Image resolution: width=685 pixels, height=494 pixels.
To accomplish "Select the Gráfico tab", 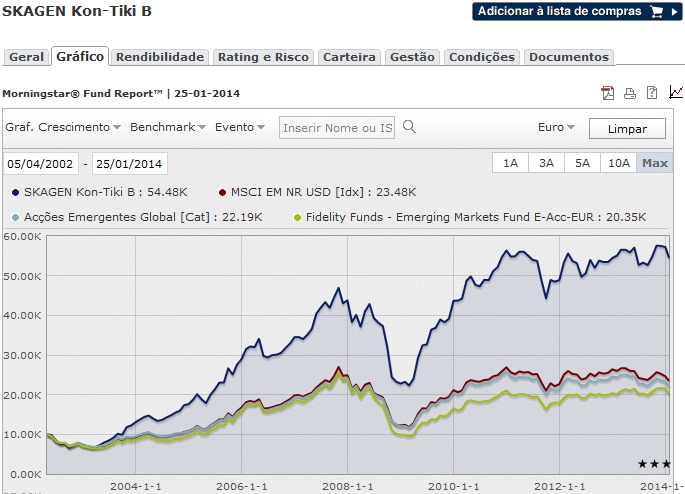I will click(x=80, y=56).
